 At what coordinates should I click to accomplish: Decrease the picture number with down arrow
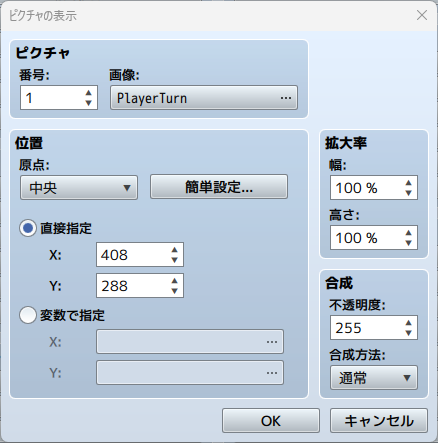click(88, 103)
